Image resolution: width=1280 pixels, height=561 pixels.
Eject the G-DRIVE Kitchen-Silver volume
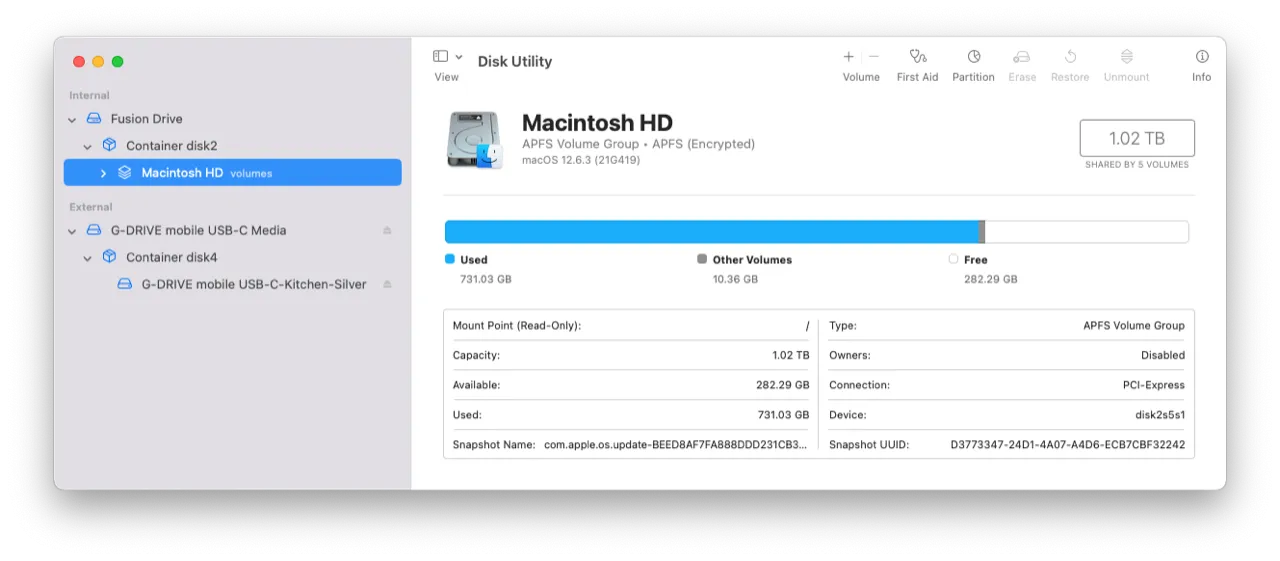pyautogui.click(x=387, y=285)
